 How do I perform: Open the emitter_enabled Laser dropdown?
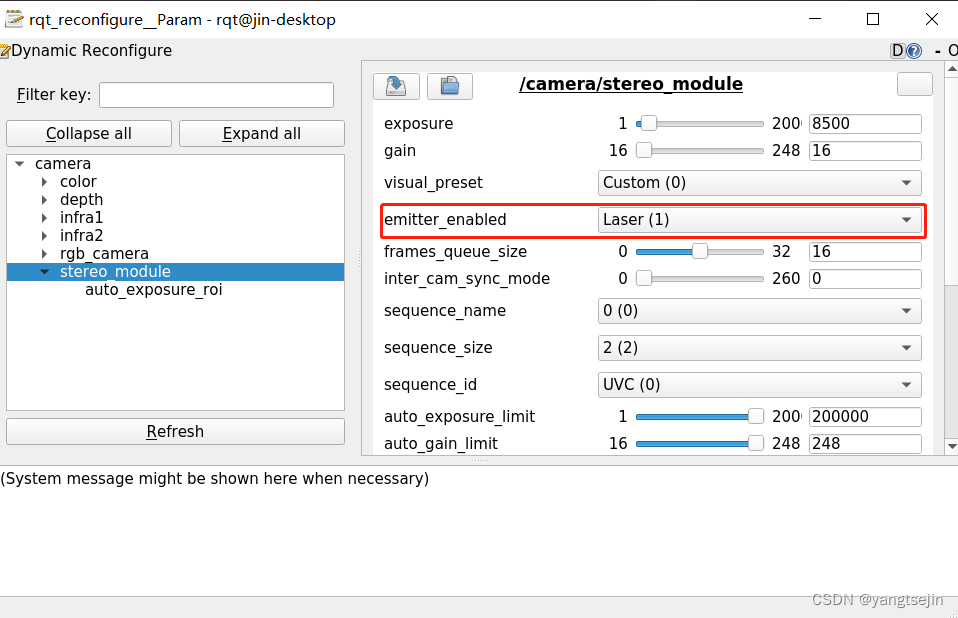tap(759, 220)
